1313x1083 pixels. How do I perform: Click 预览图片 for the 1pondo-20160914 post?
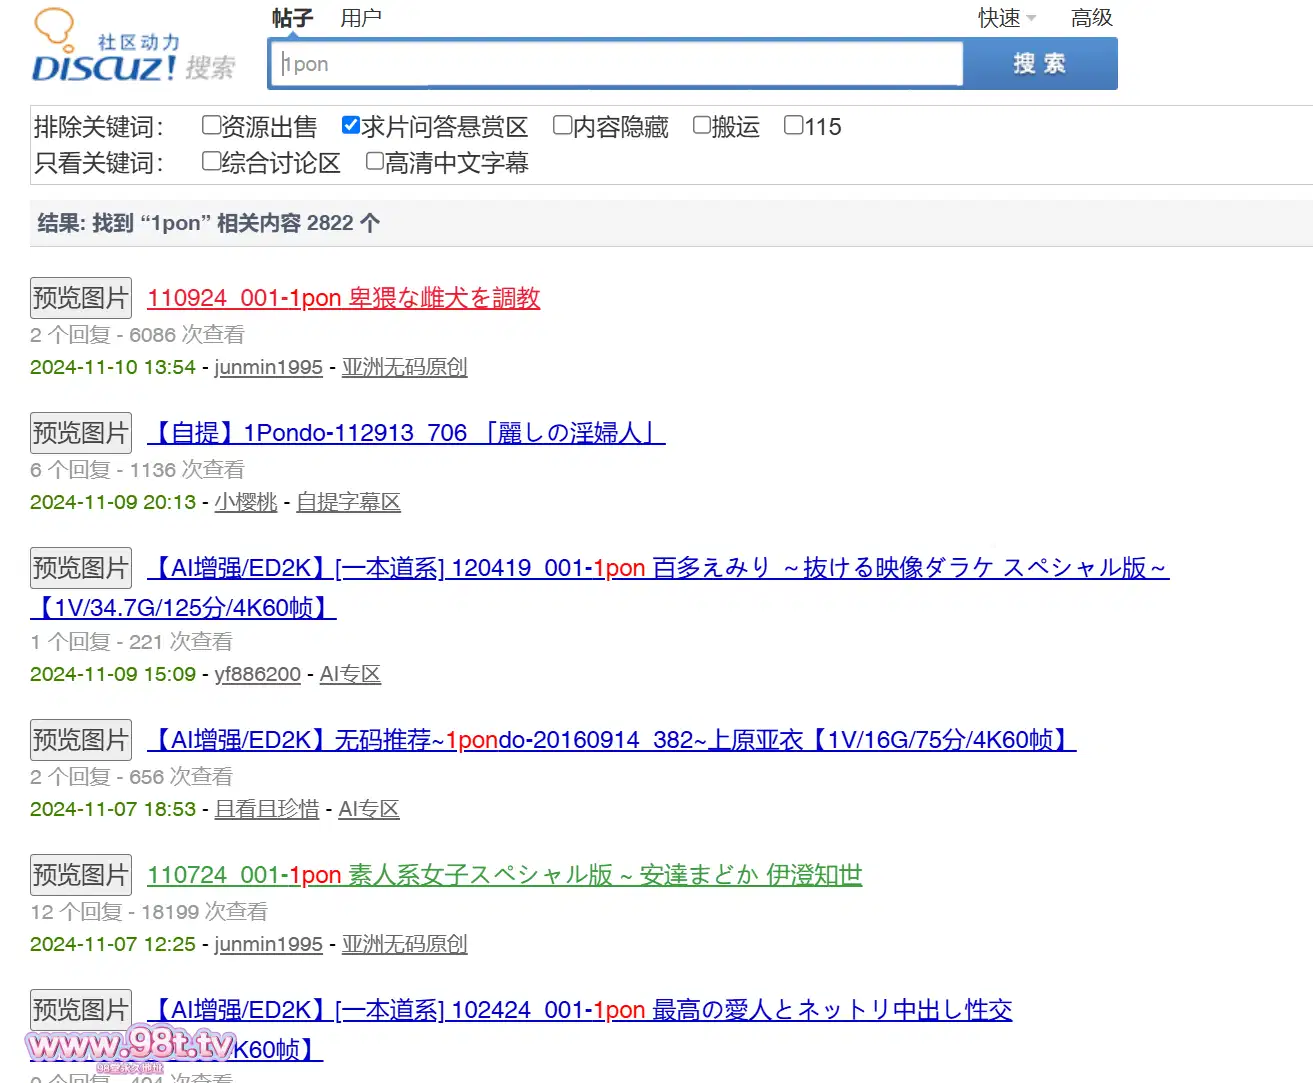81,739
